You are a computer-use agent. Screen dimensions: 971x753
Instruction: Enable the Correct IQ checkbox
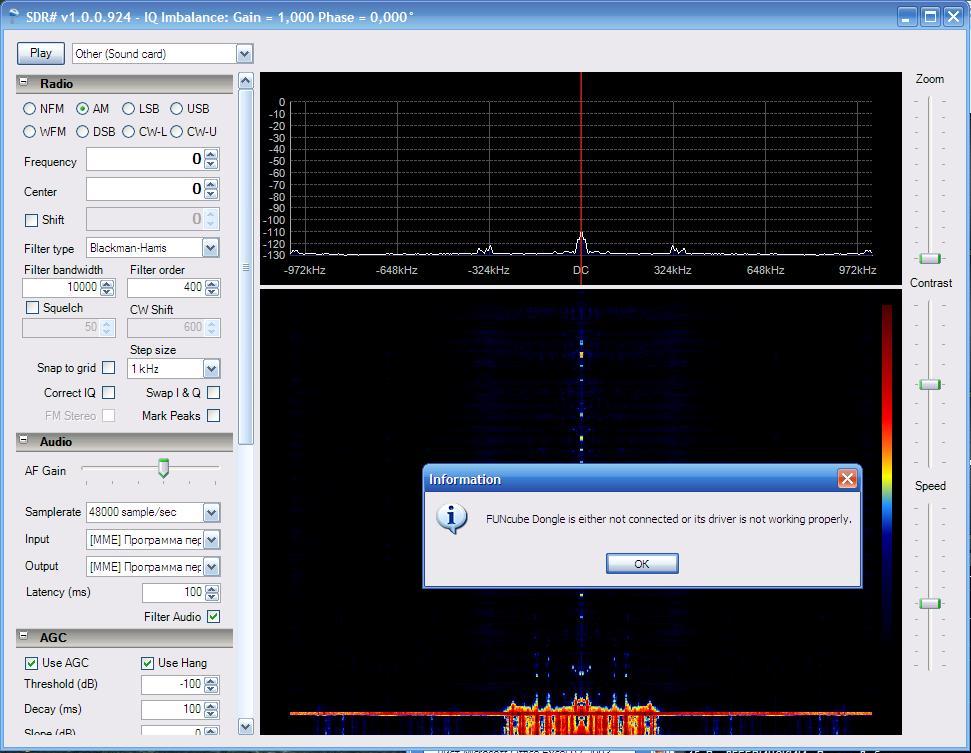108,393
